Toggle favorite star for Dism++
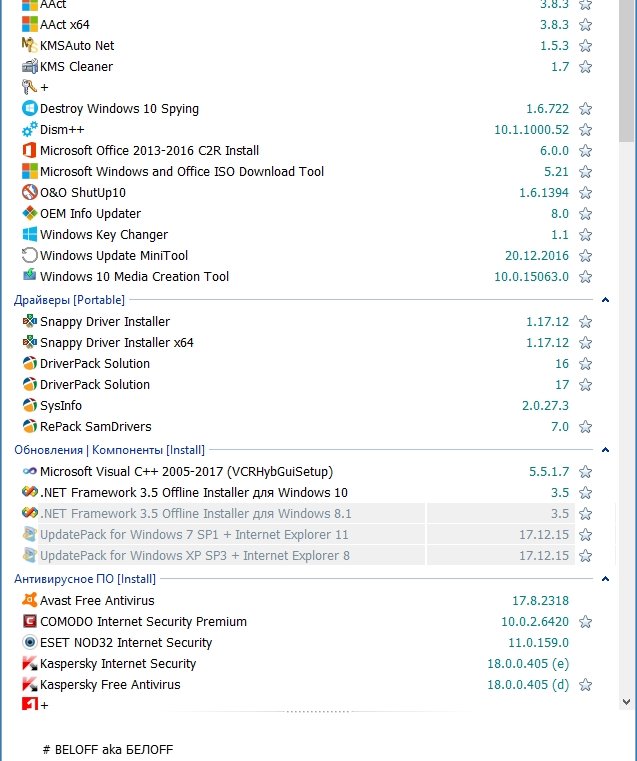This screenshot has height=761, width=637. click(x=586, y=130)
